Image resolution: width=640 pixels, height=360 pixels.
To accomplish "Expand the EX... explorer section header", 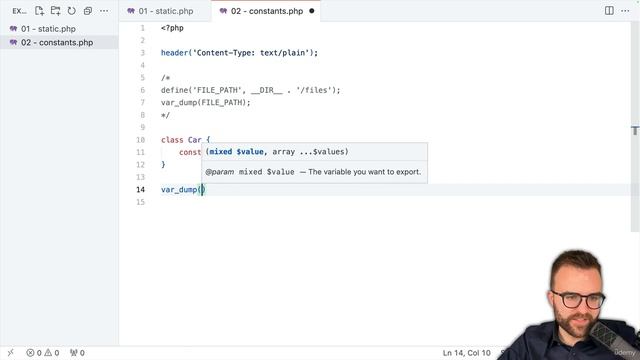I will [19, 11].
